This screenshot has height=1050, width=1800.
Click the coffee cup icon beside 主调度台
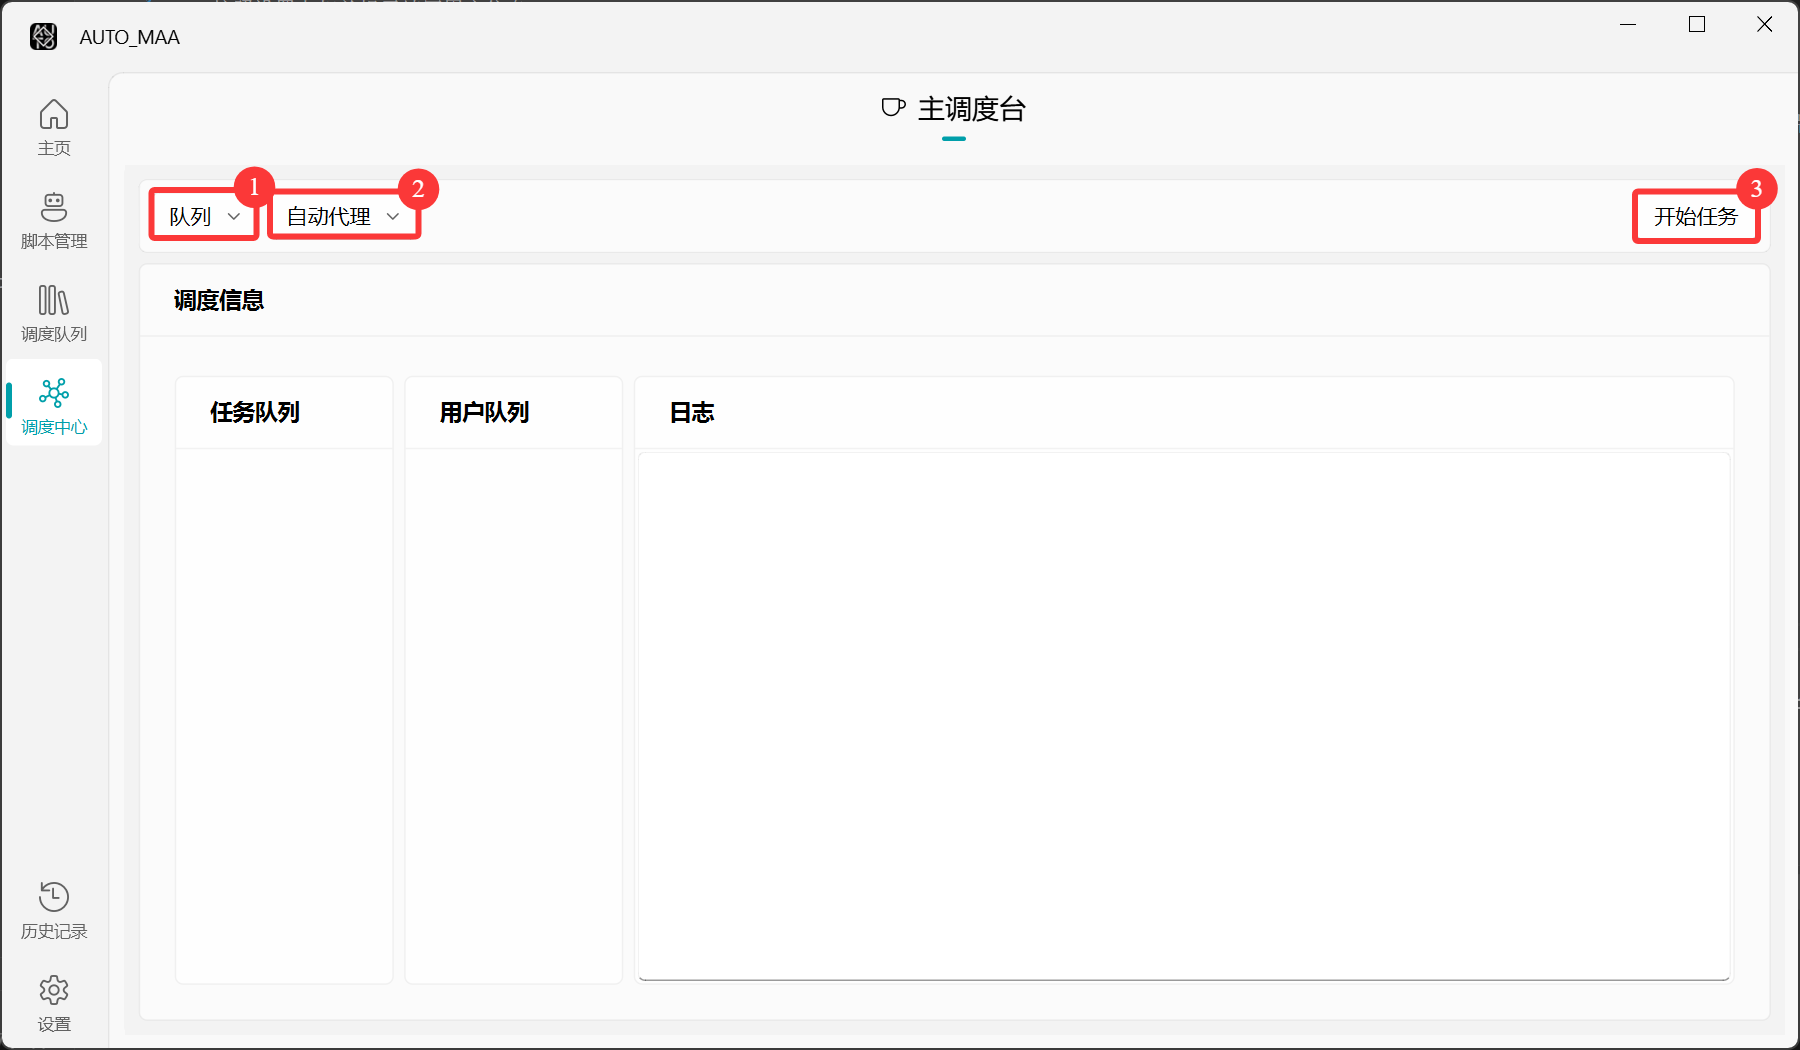pos(893,108)
